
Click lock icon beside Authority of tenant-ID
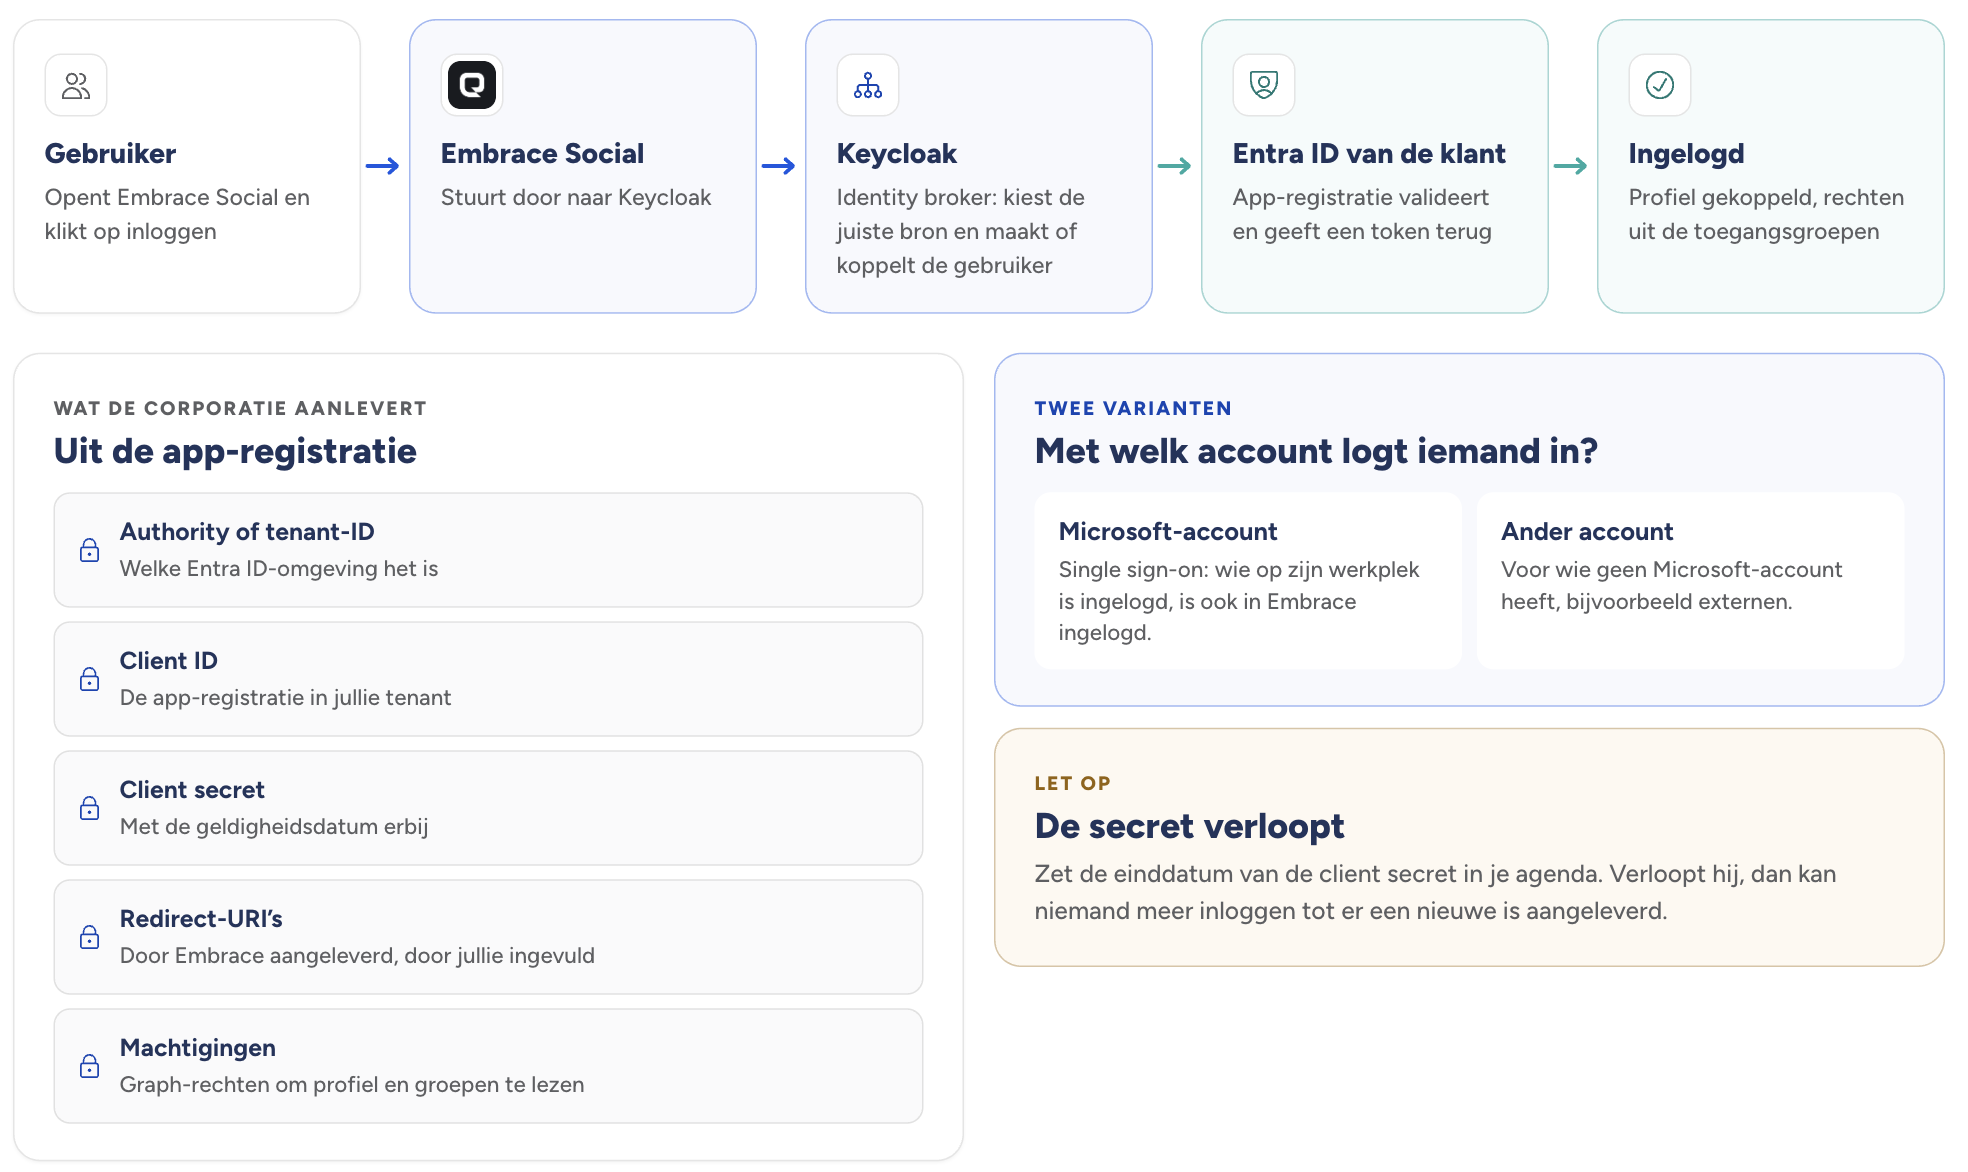pyautogui.click(x=90, y=550)
